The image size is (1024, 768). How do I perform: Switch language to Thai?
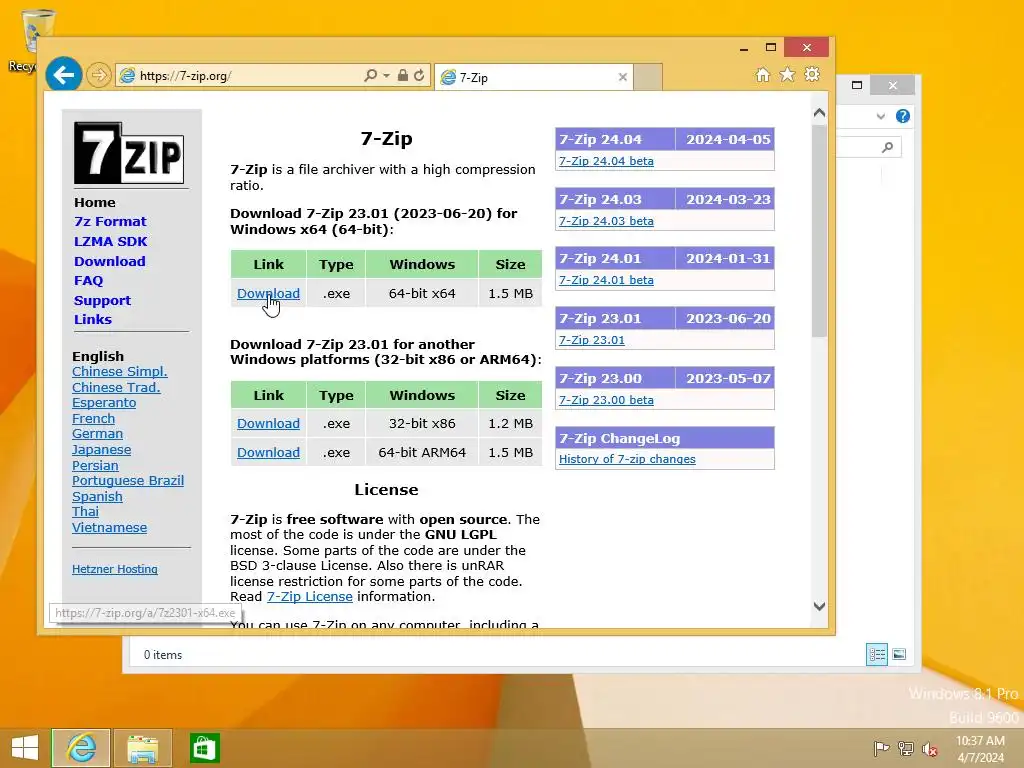coord(86,511)
